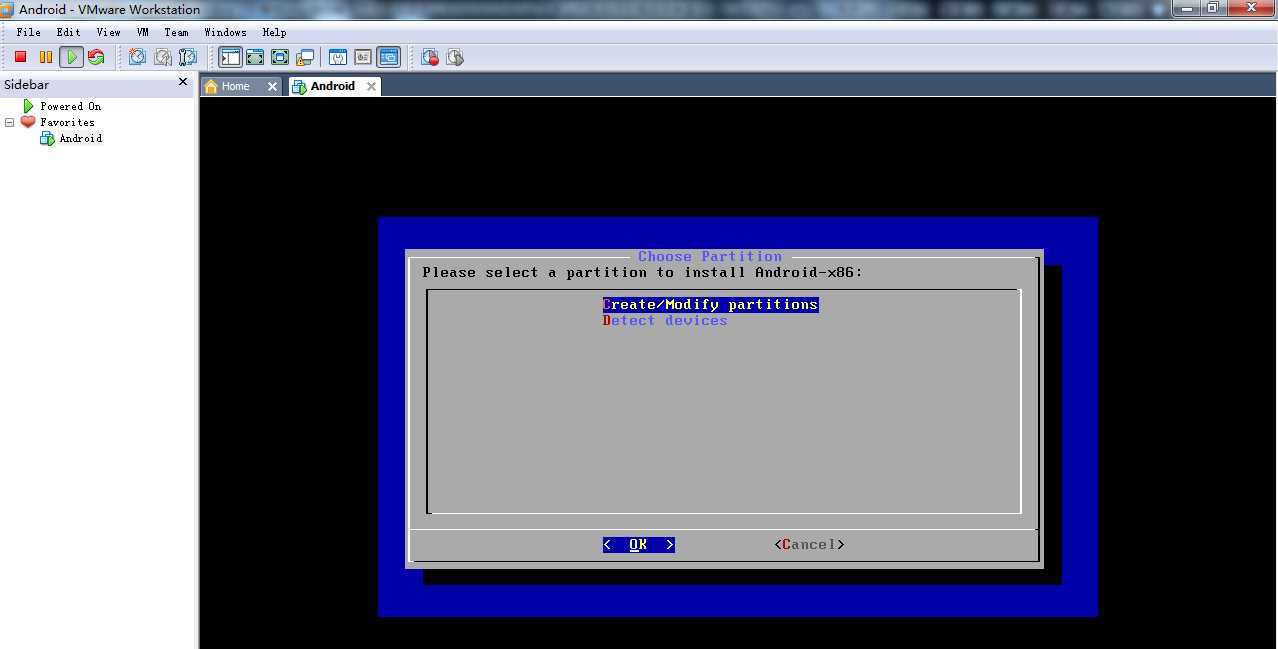Open the View menu
Image resolution: width=1278 pixels, height=649 pixels.
[108, 32]
